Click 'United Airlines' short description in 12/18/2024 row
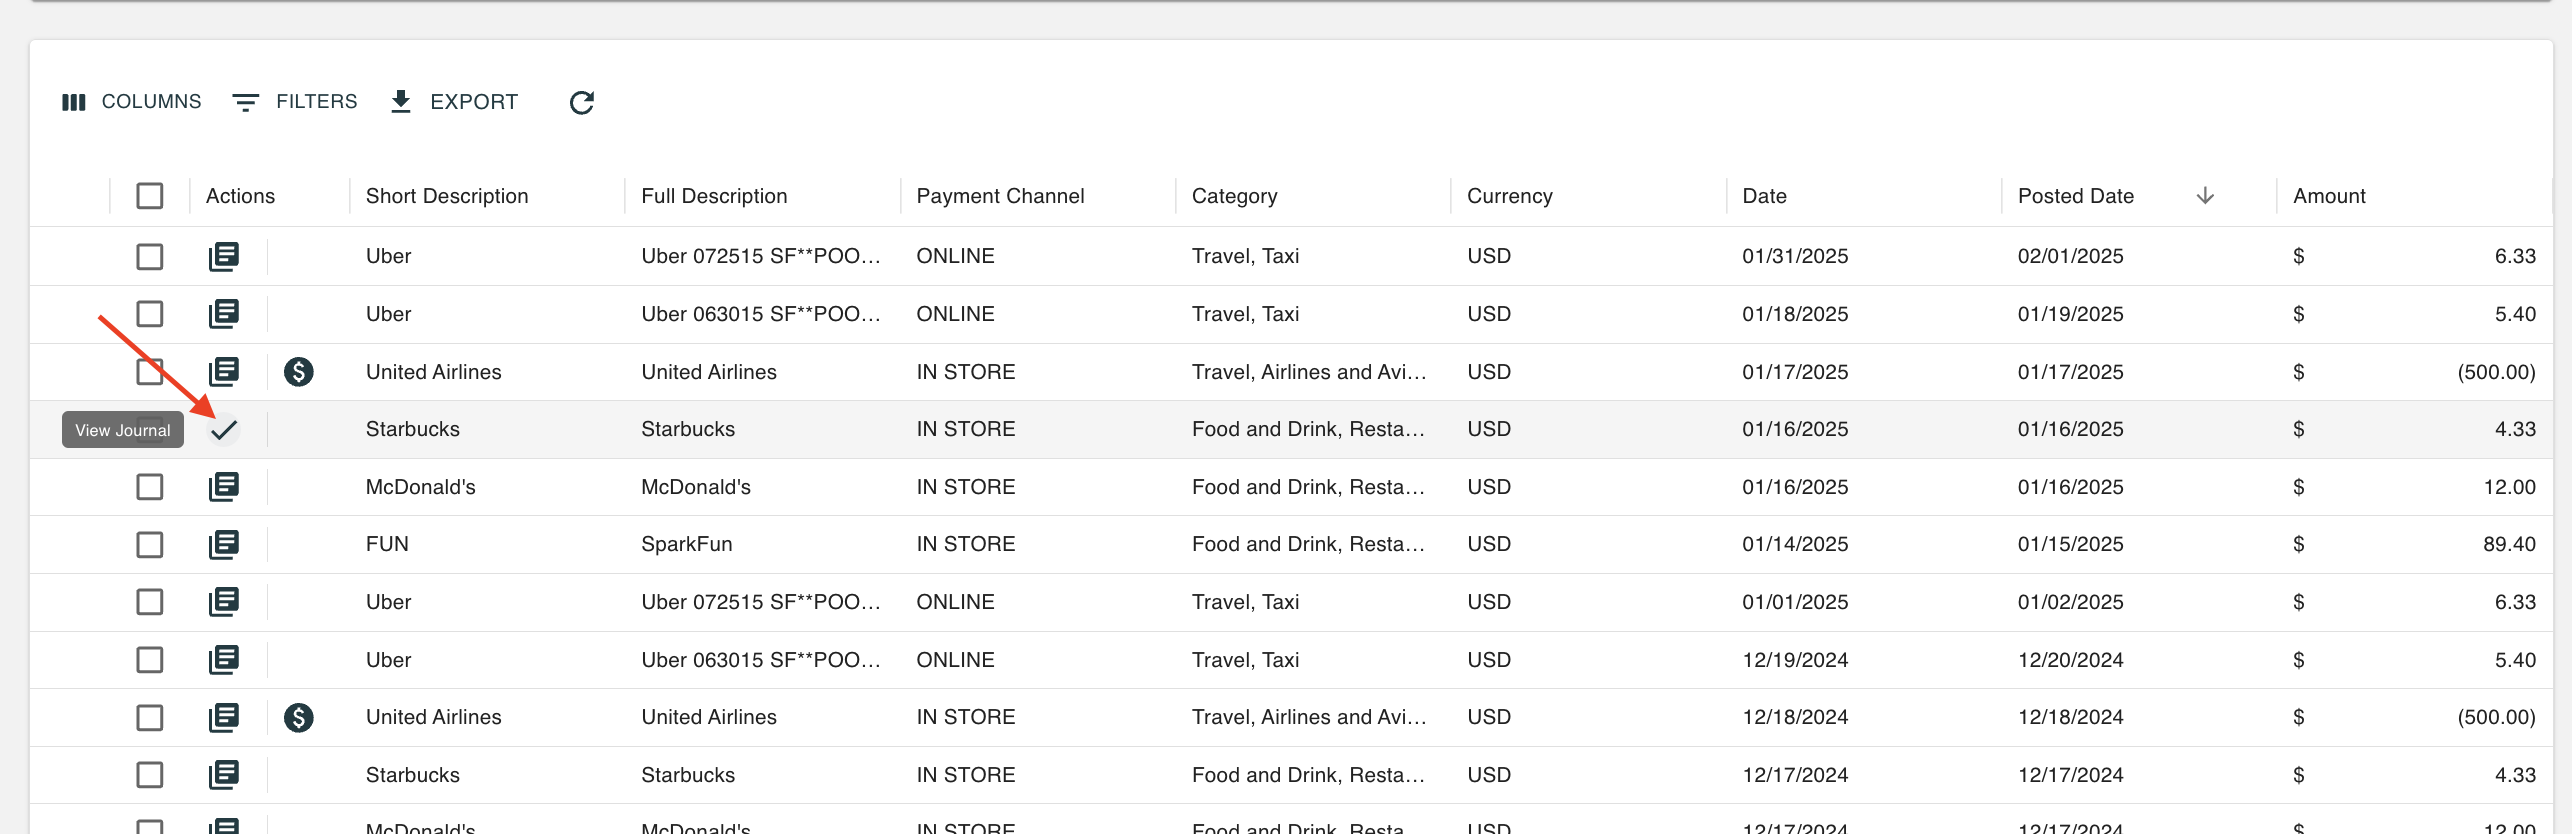Image resolution: width=2572 pixels, height=834 pixels. 433,717
